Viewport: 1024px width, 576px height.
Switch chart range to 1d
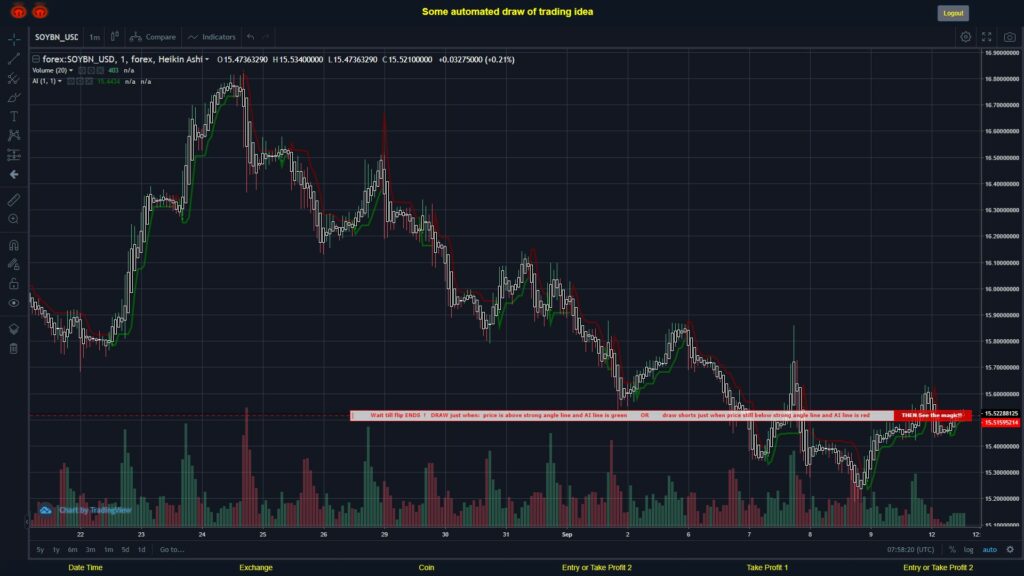pyautogui.click(x=140, y=549)
